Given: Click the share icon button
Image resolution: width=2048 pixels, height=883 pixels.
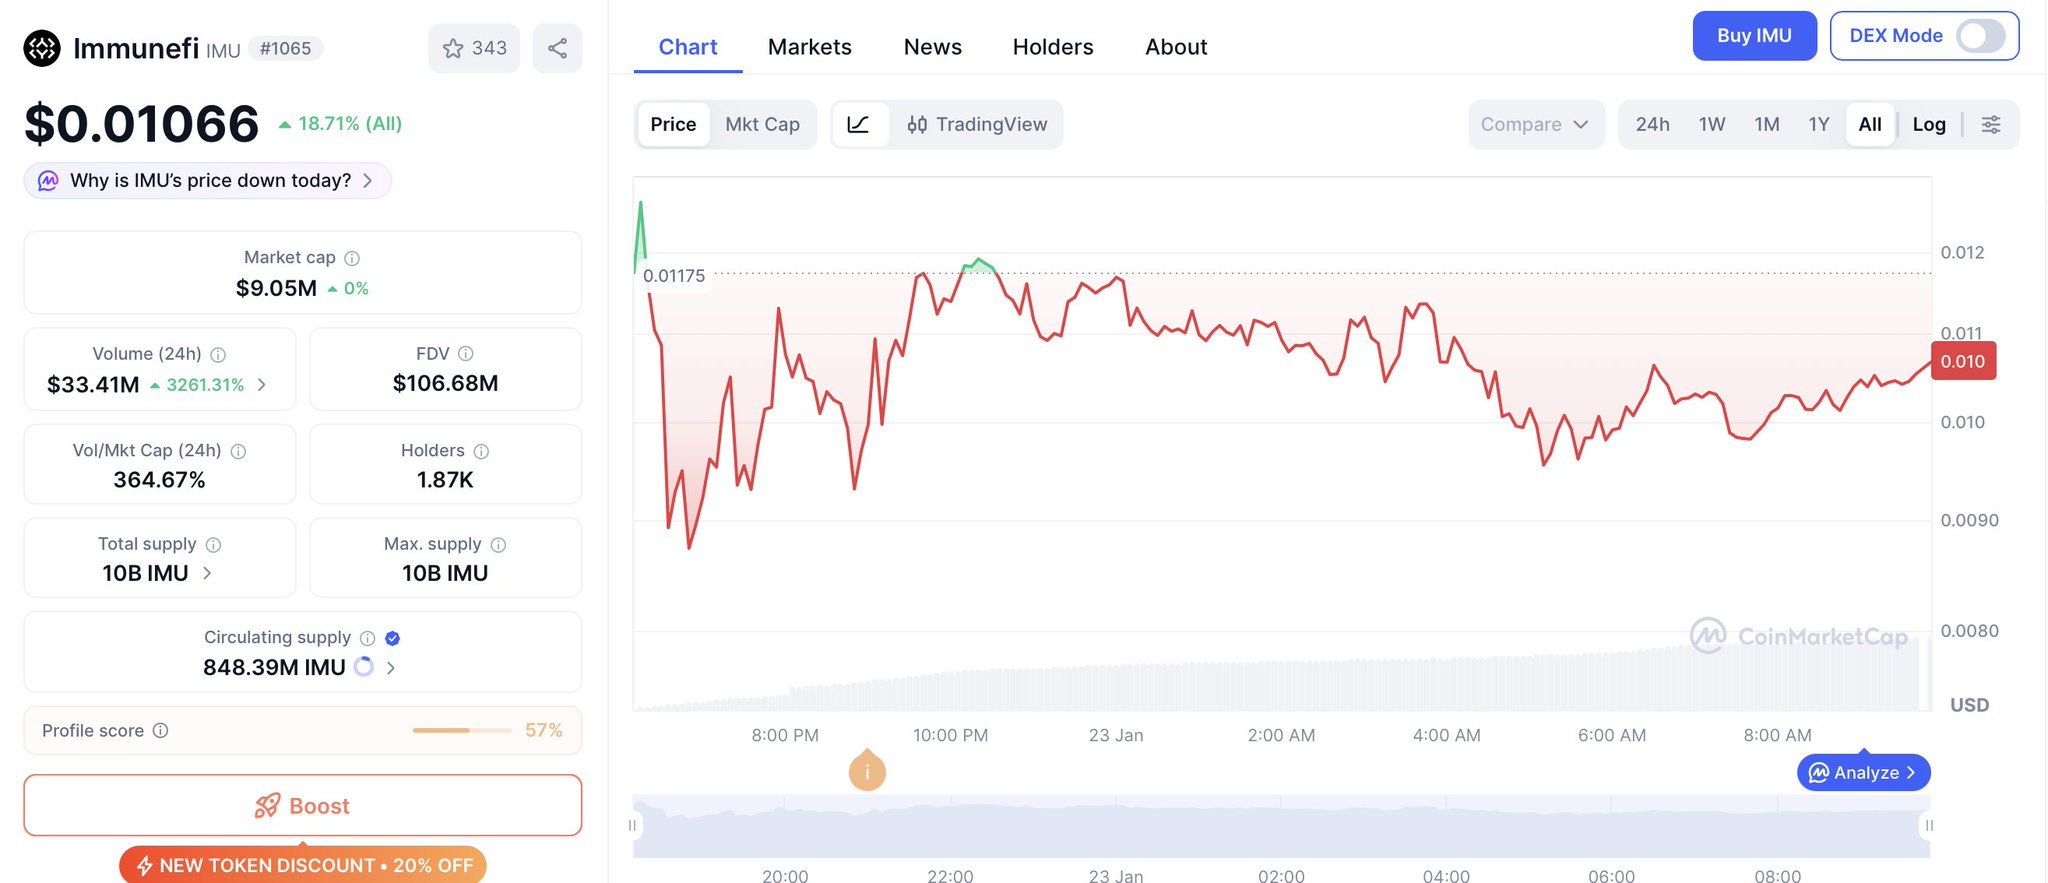Looking at the screenshot, I should click(x=557, y=48).
